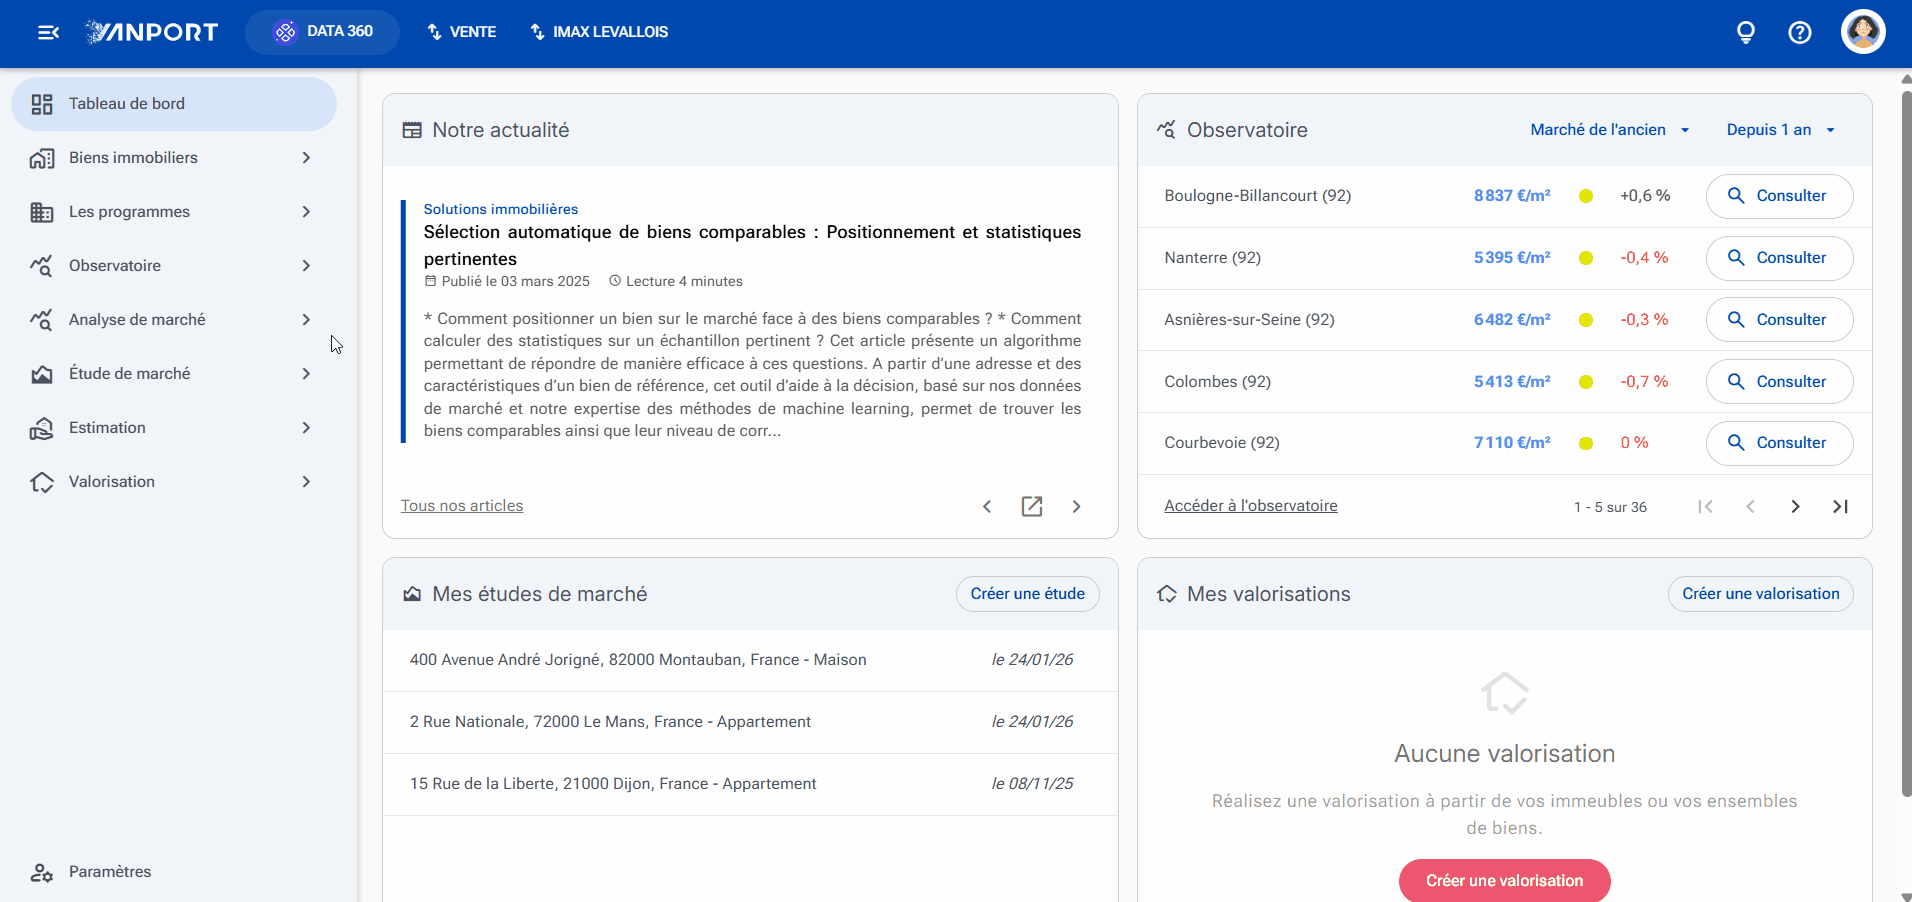Consult Boulogne-Billancourt market data
The image size is (1912, 902).
[1779, 196]
